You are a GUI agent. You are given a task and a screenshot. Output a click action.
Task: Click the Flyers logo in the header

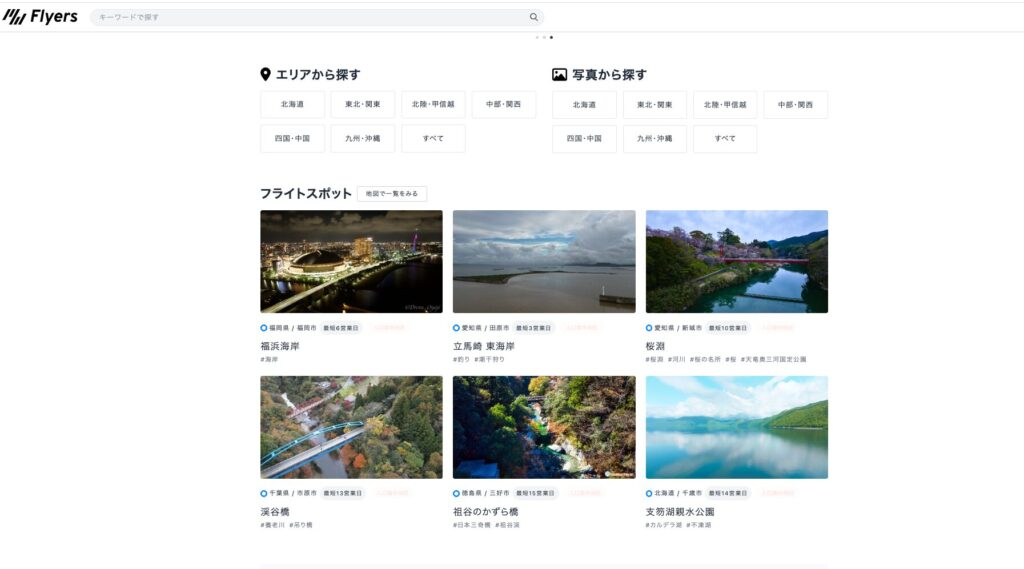[x=40, y=17]
